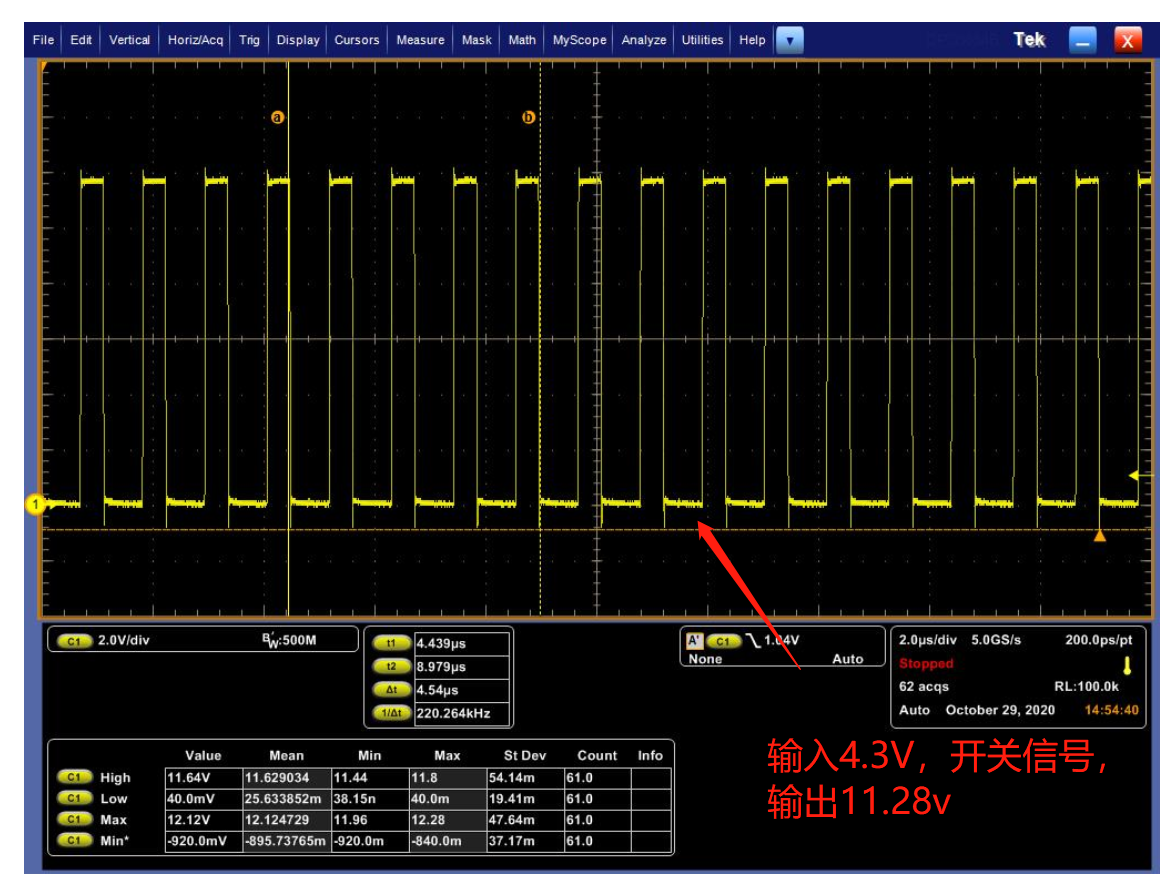Click the t1 cursor readout badge
Viewport: 1171px width, 879px height.
click(x=391, y=644)
